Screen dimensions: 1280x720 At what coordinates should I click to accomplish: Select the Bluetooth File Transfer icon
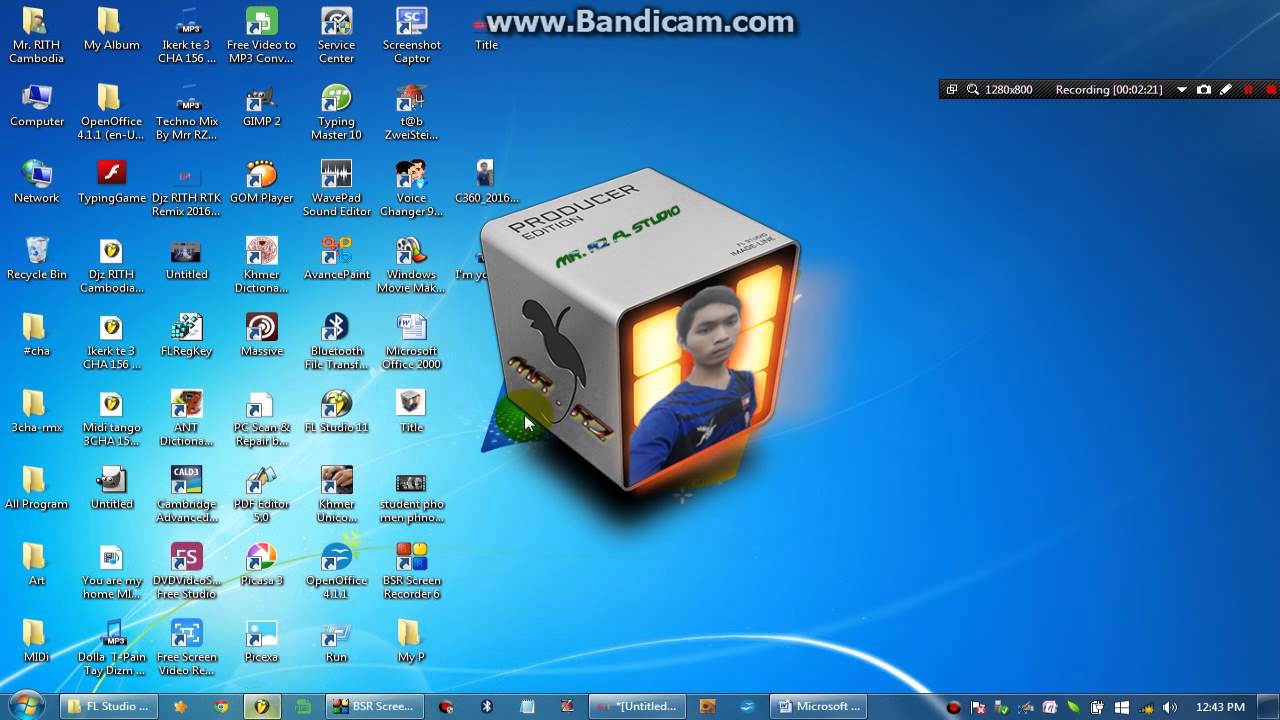(x=336, y=342)
